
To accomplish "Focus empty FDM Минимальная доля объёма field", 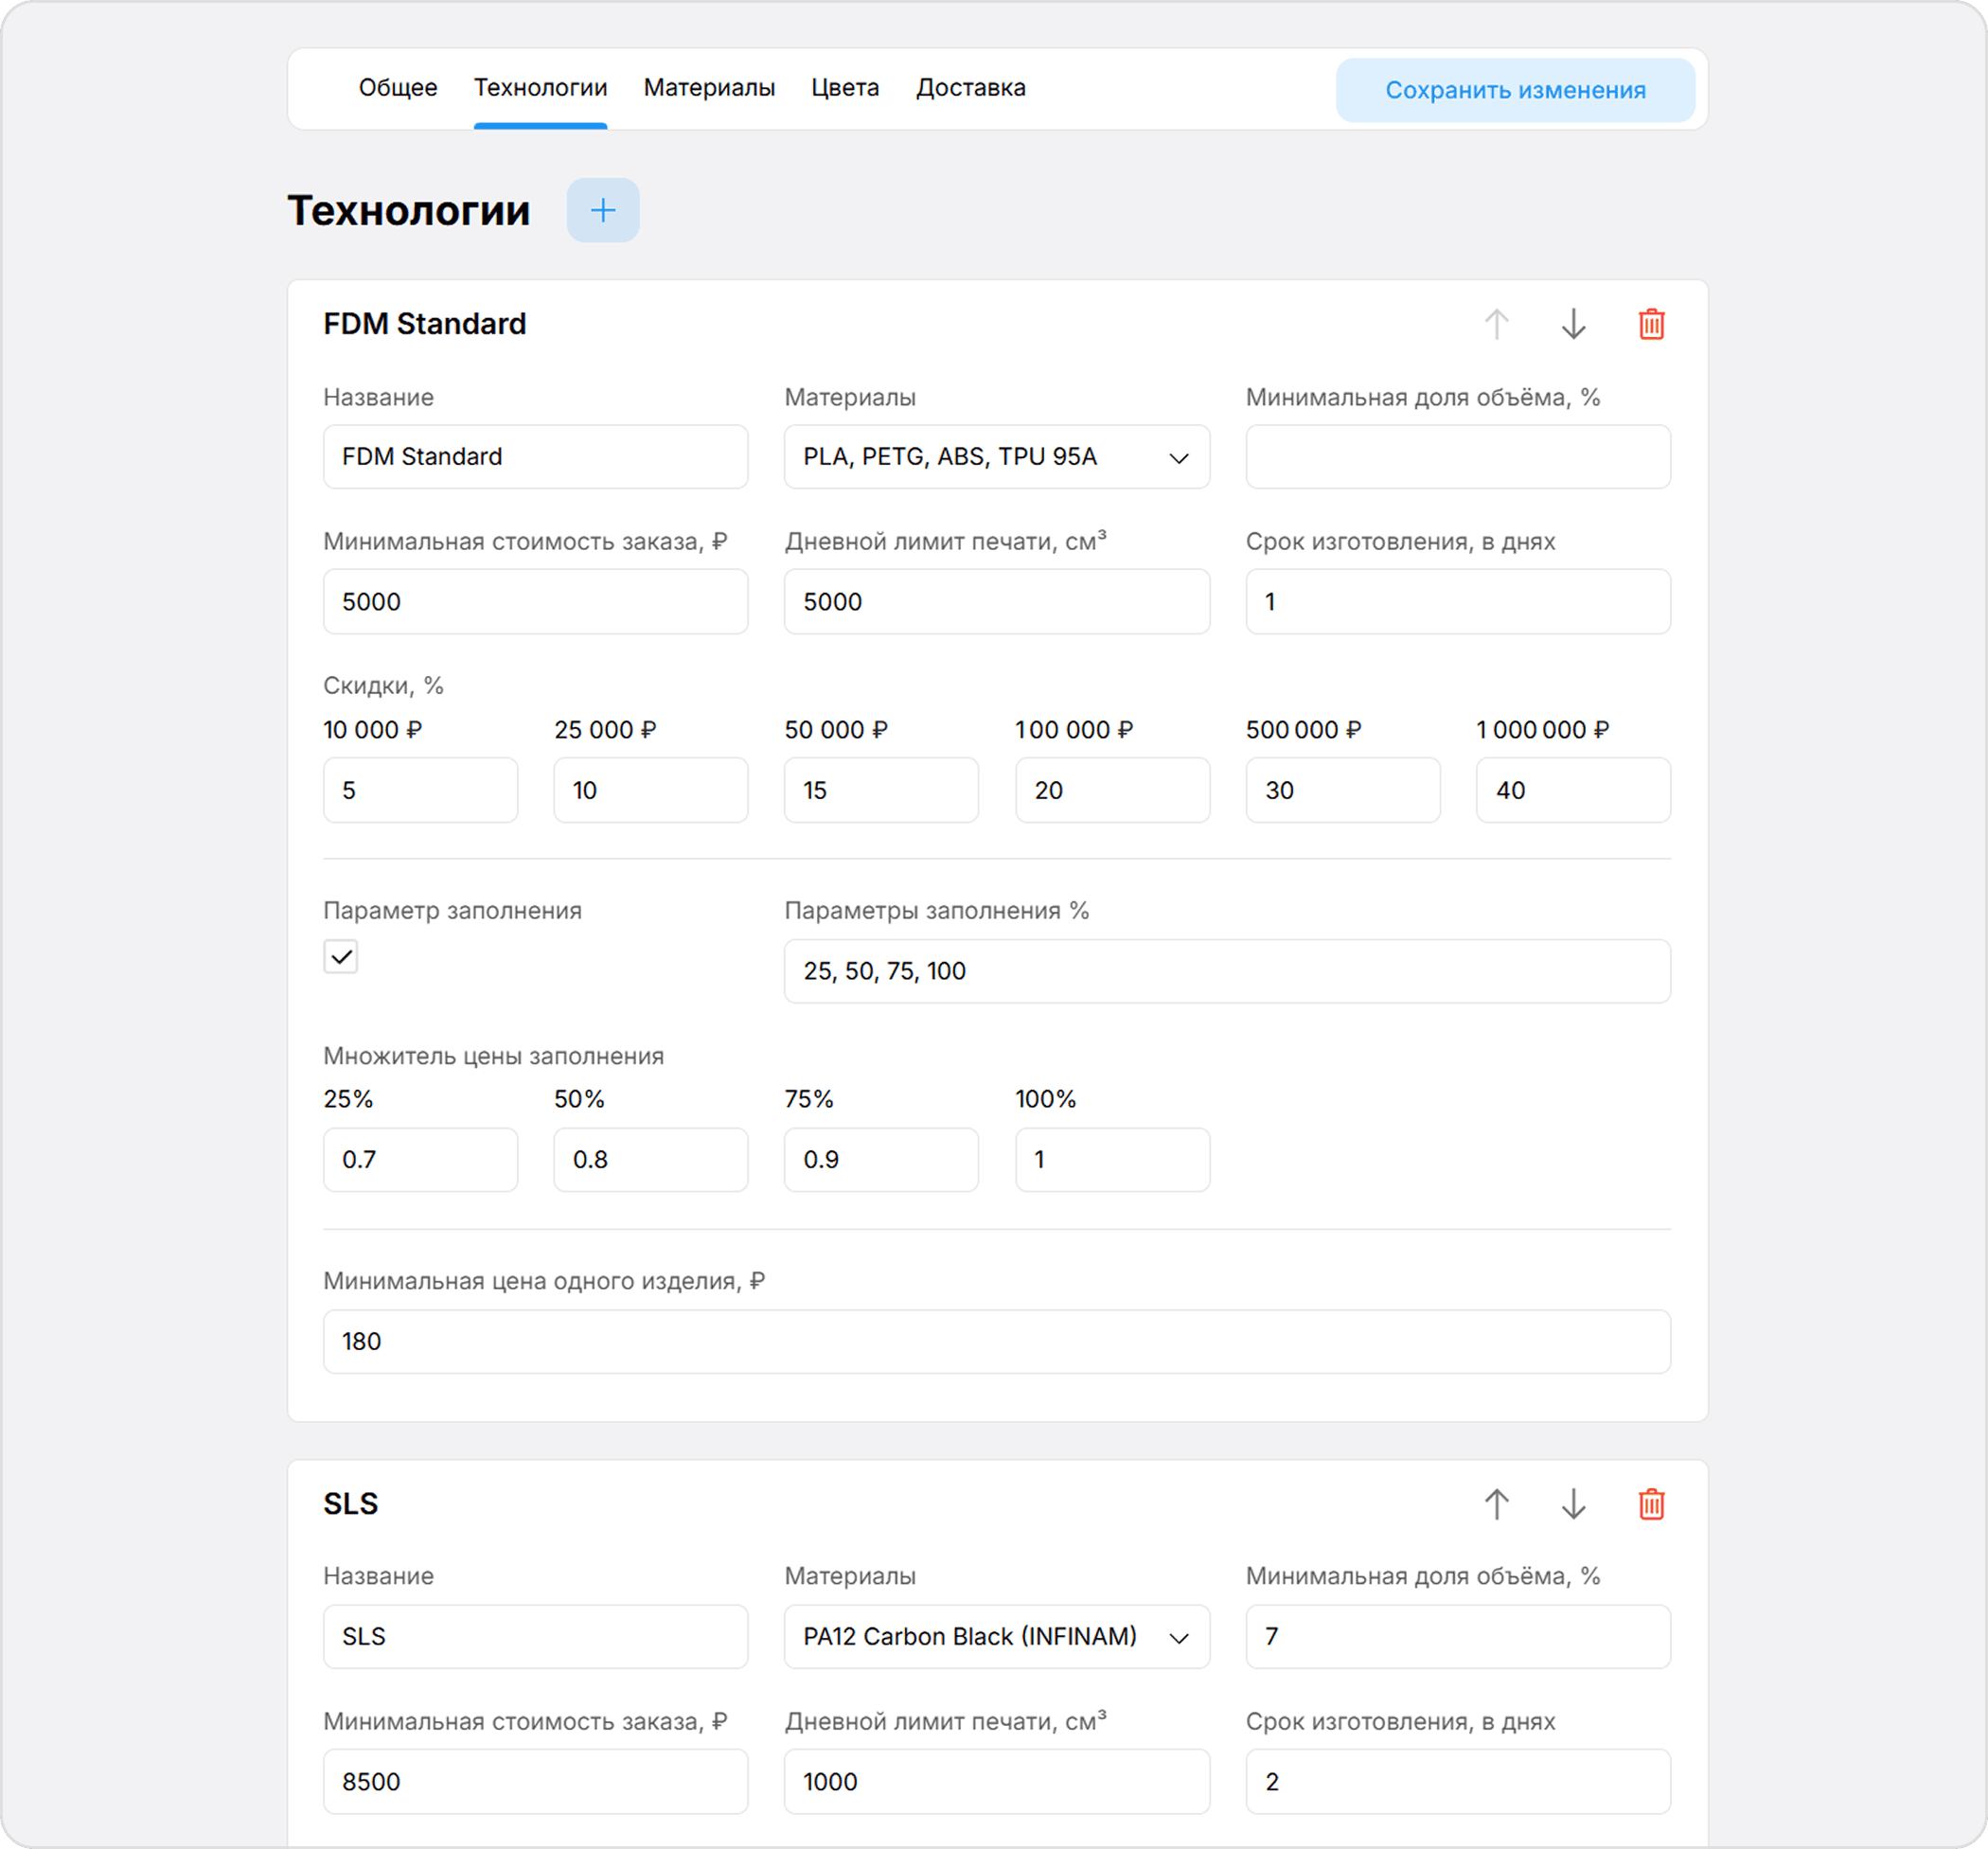I will click(1458, 457).
